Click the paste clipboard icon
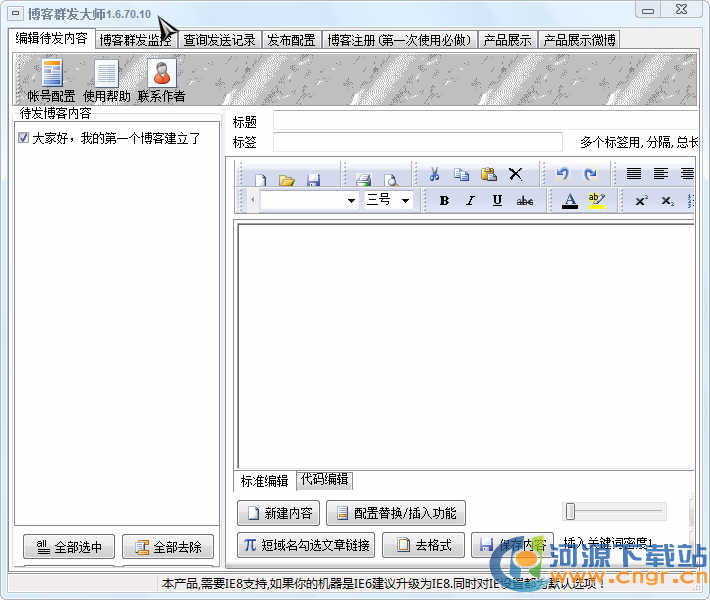 [489, 174]
